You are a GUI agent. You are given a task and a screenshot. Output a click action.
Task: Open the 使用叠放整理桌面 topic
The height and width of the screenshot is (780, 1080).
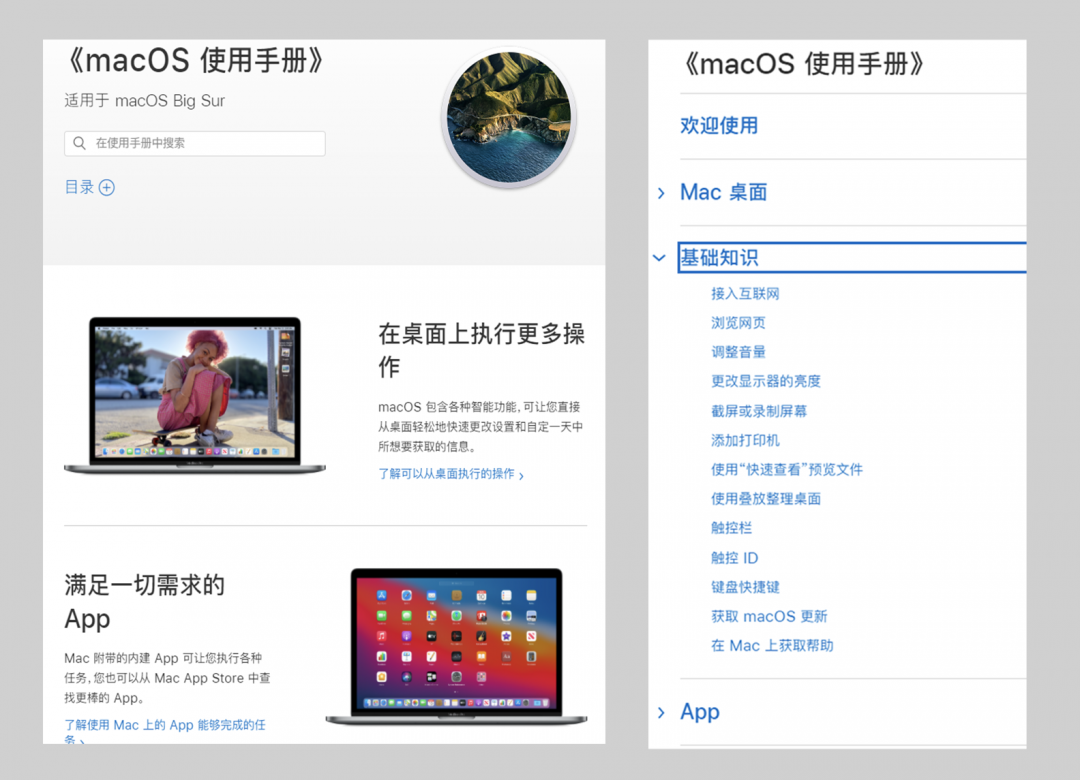(x=766, y=499)
